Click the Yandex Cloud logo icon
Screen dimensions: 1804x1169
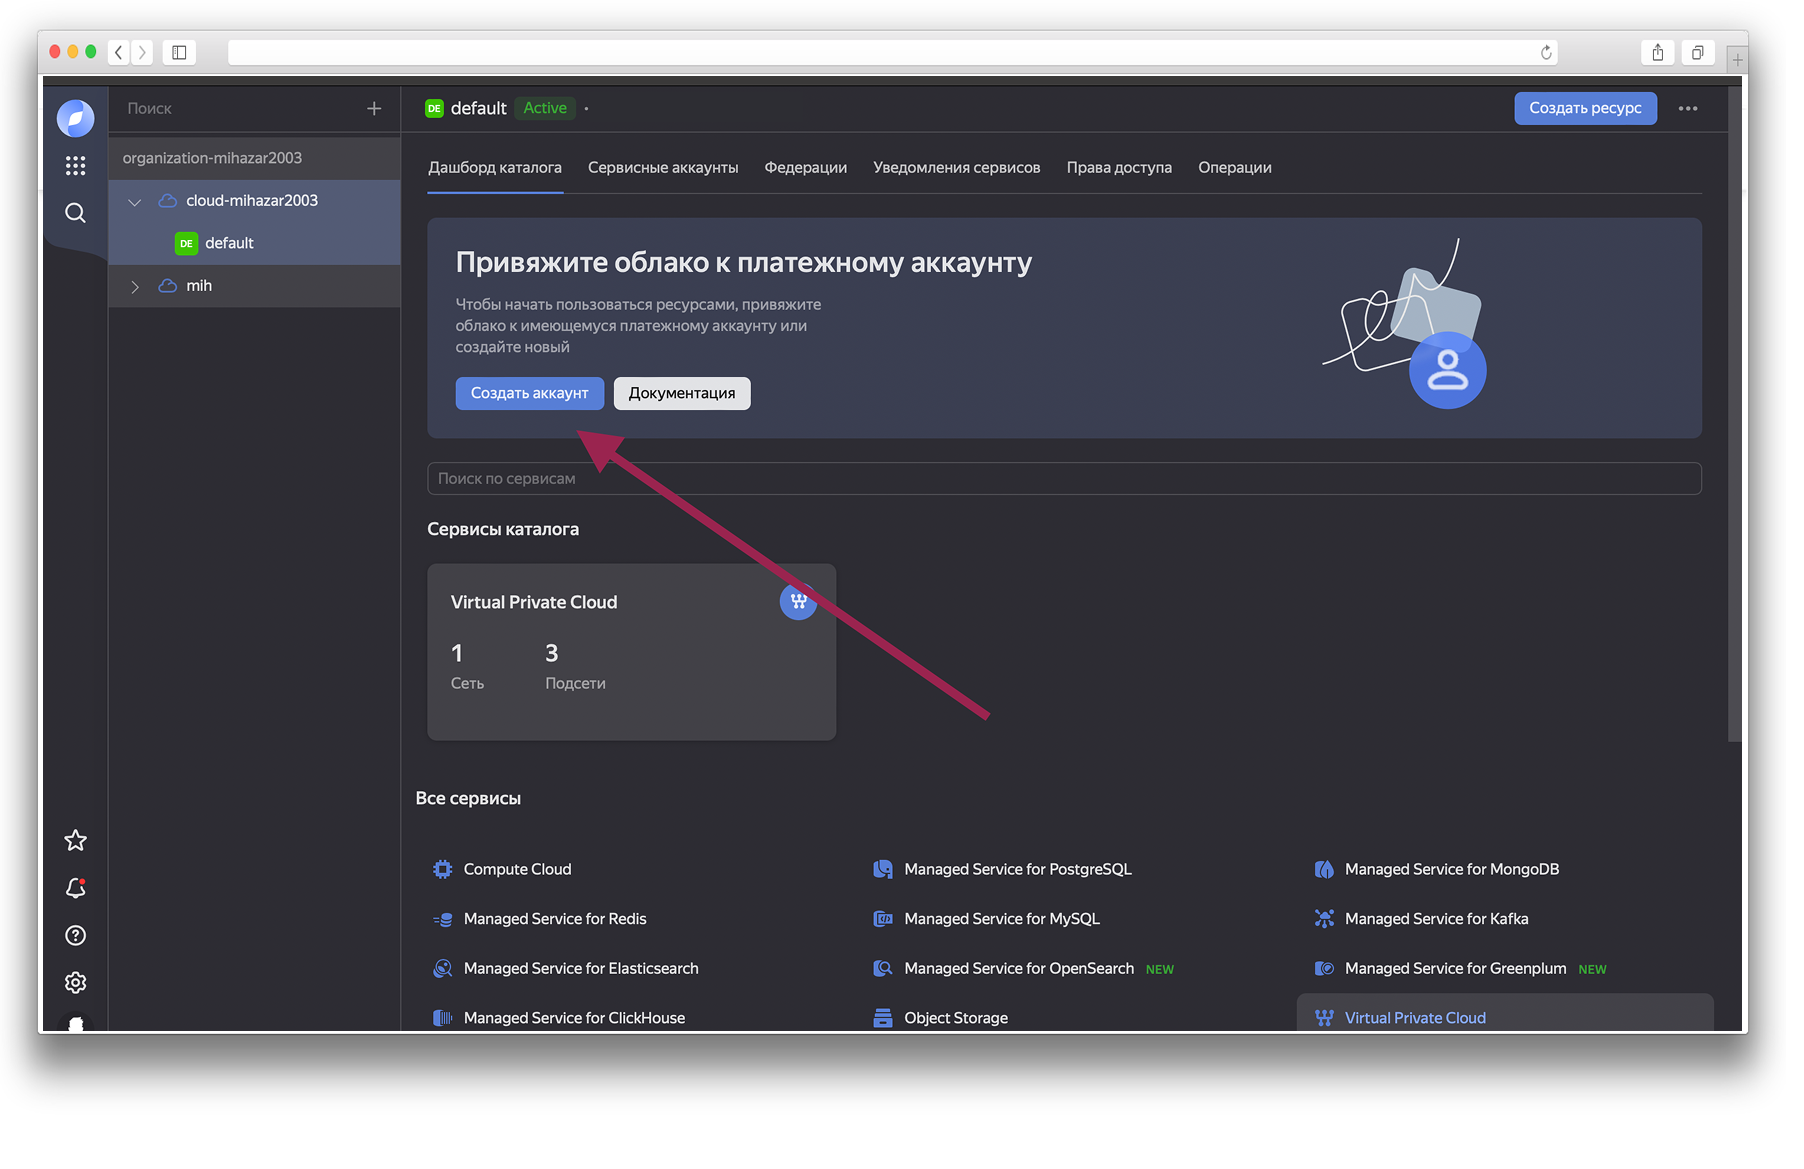(x=75, y=118)
